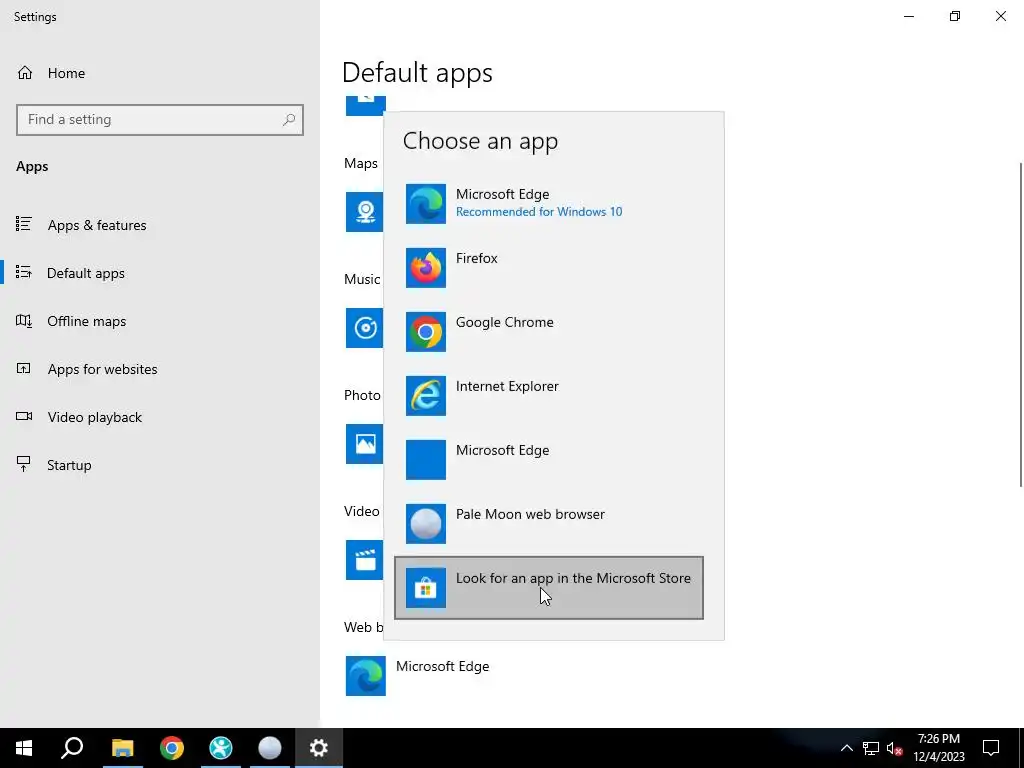Show hidden system tray icons
Image resolution: width=1024 pixels, height=768 pixels.
846,748
